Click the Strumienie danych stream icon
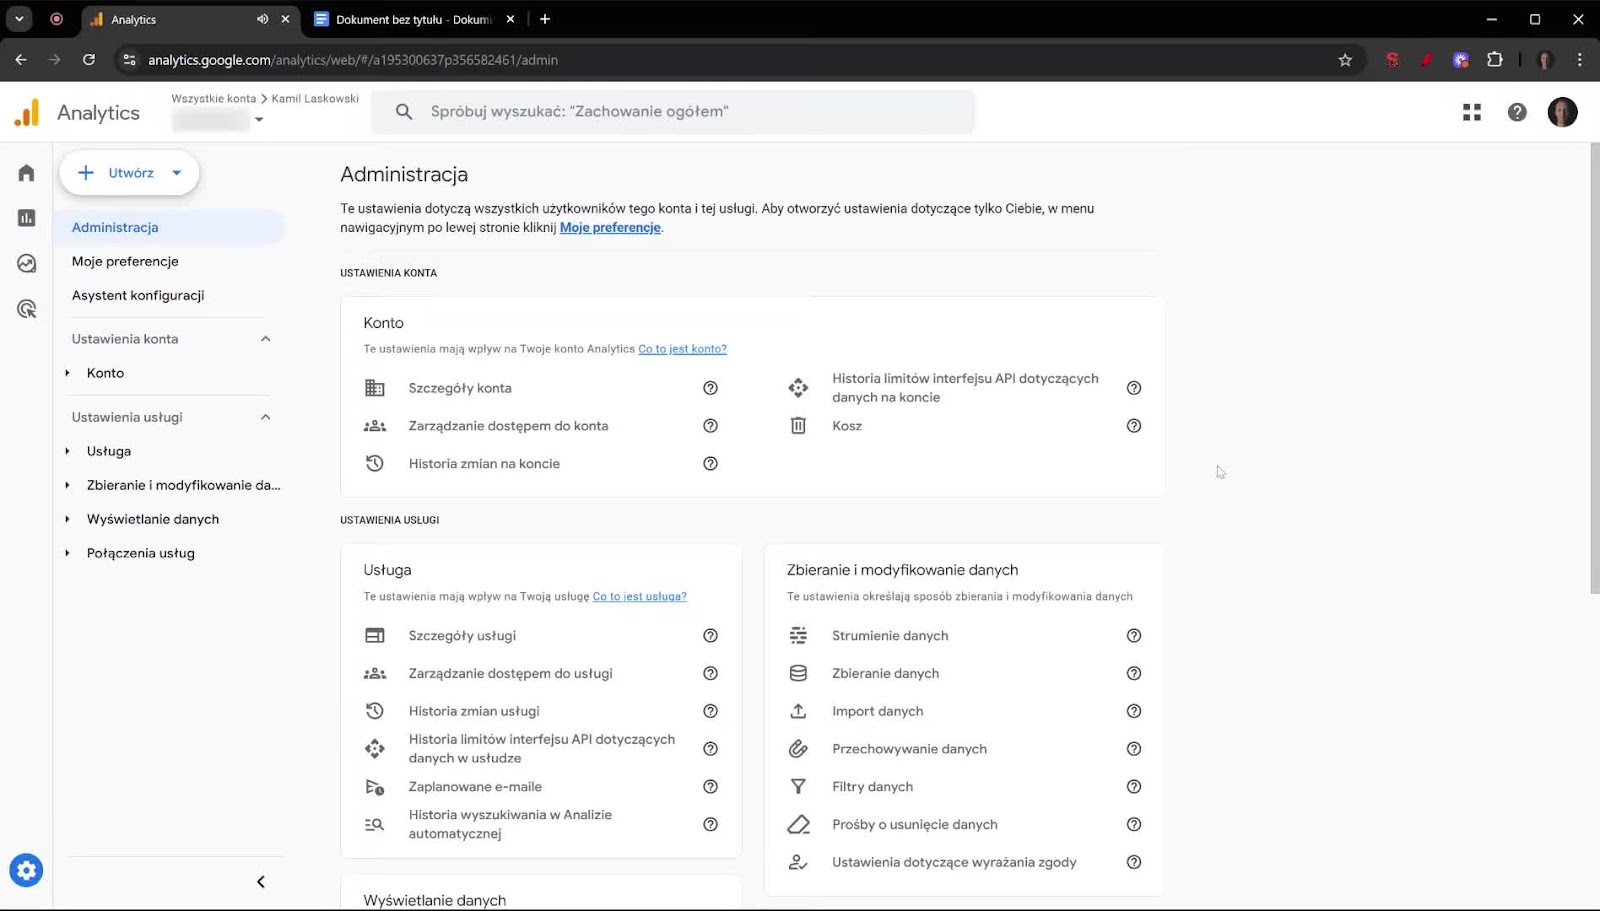 pos(798,636)
